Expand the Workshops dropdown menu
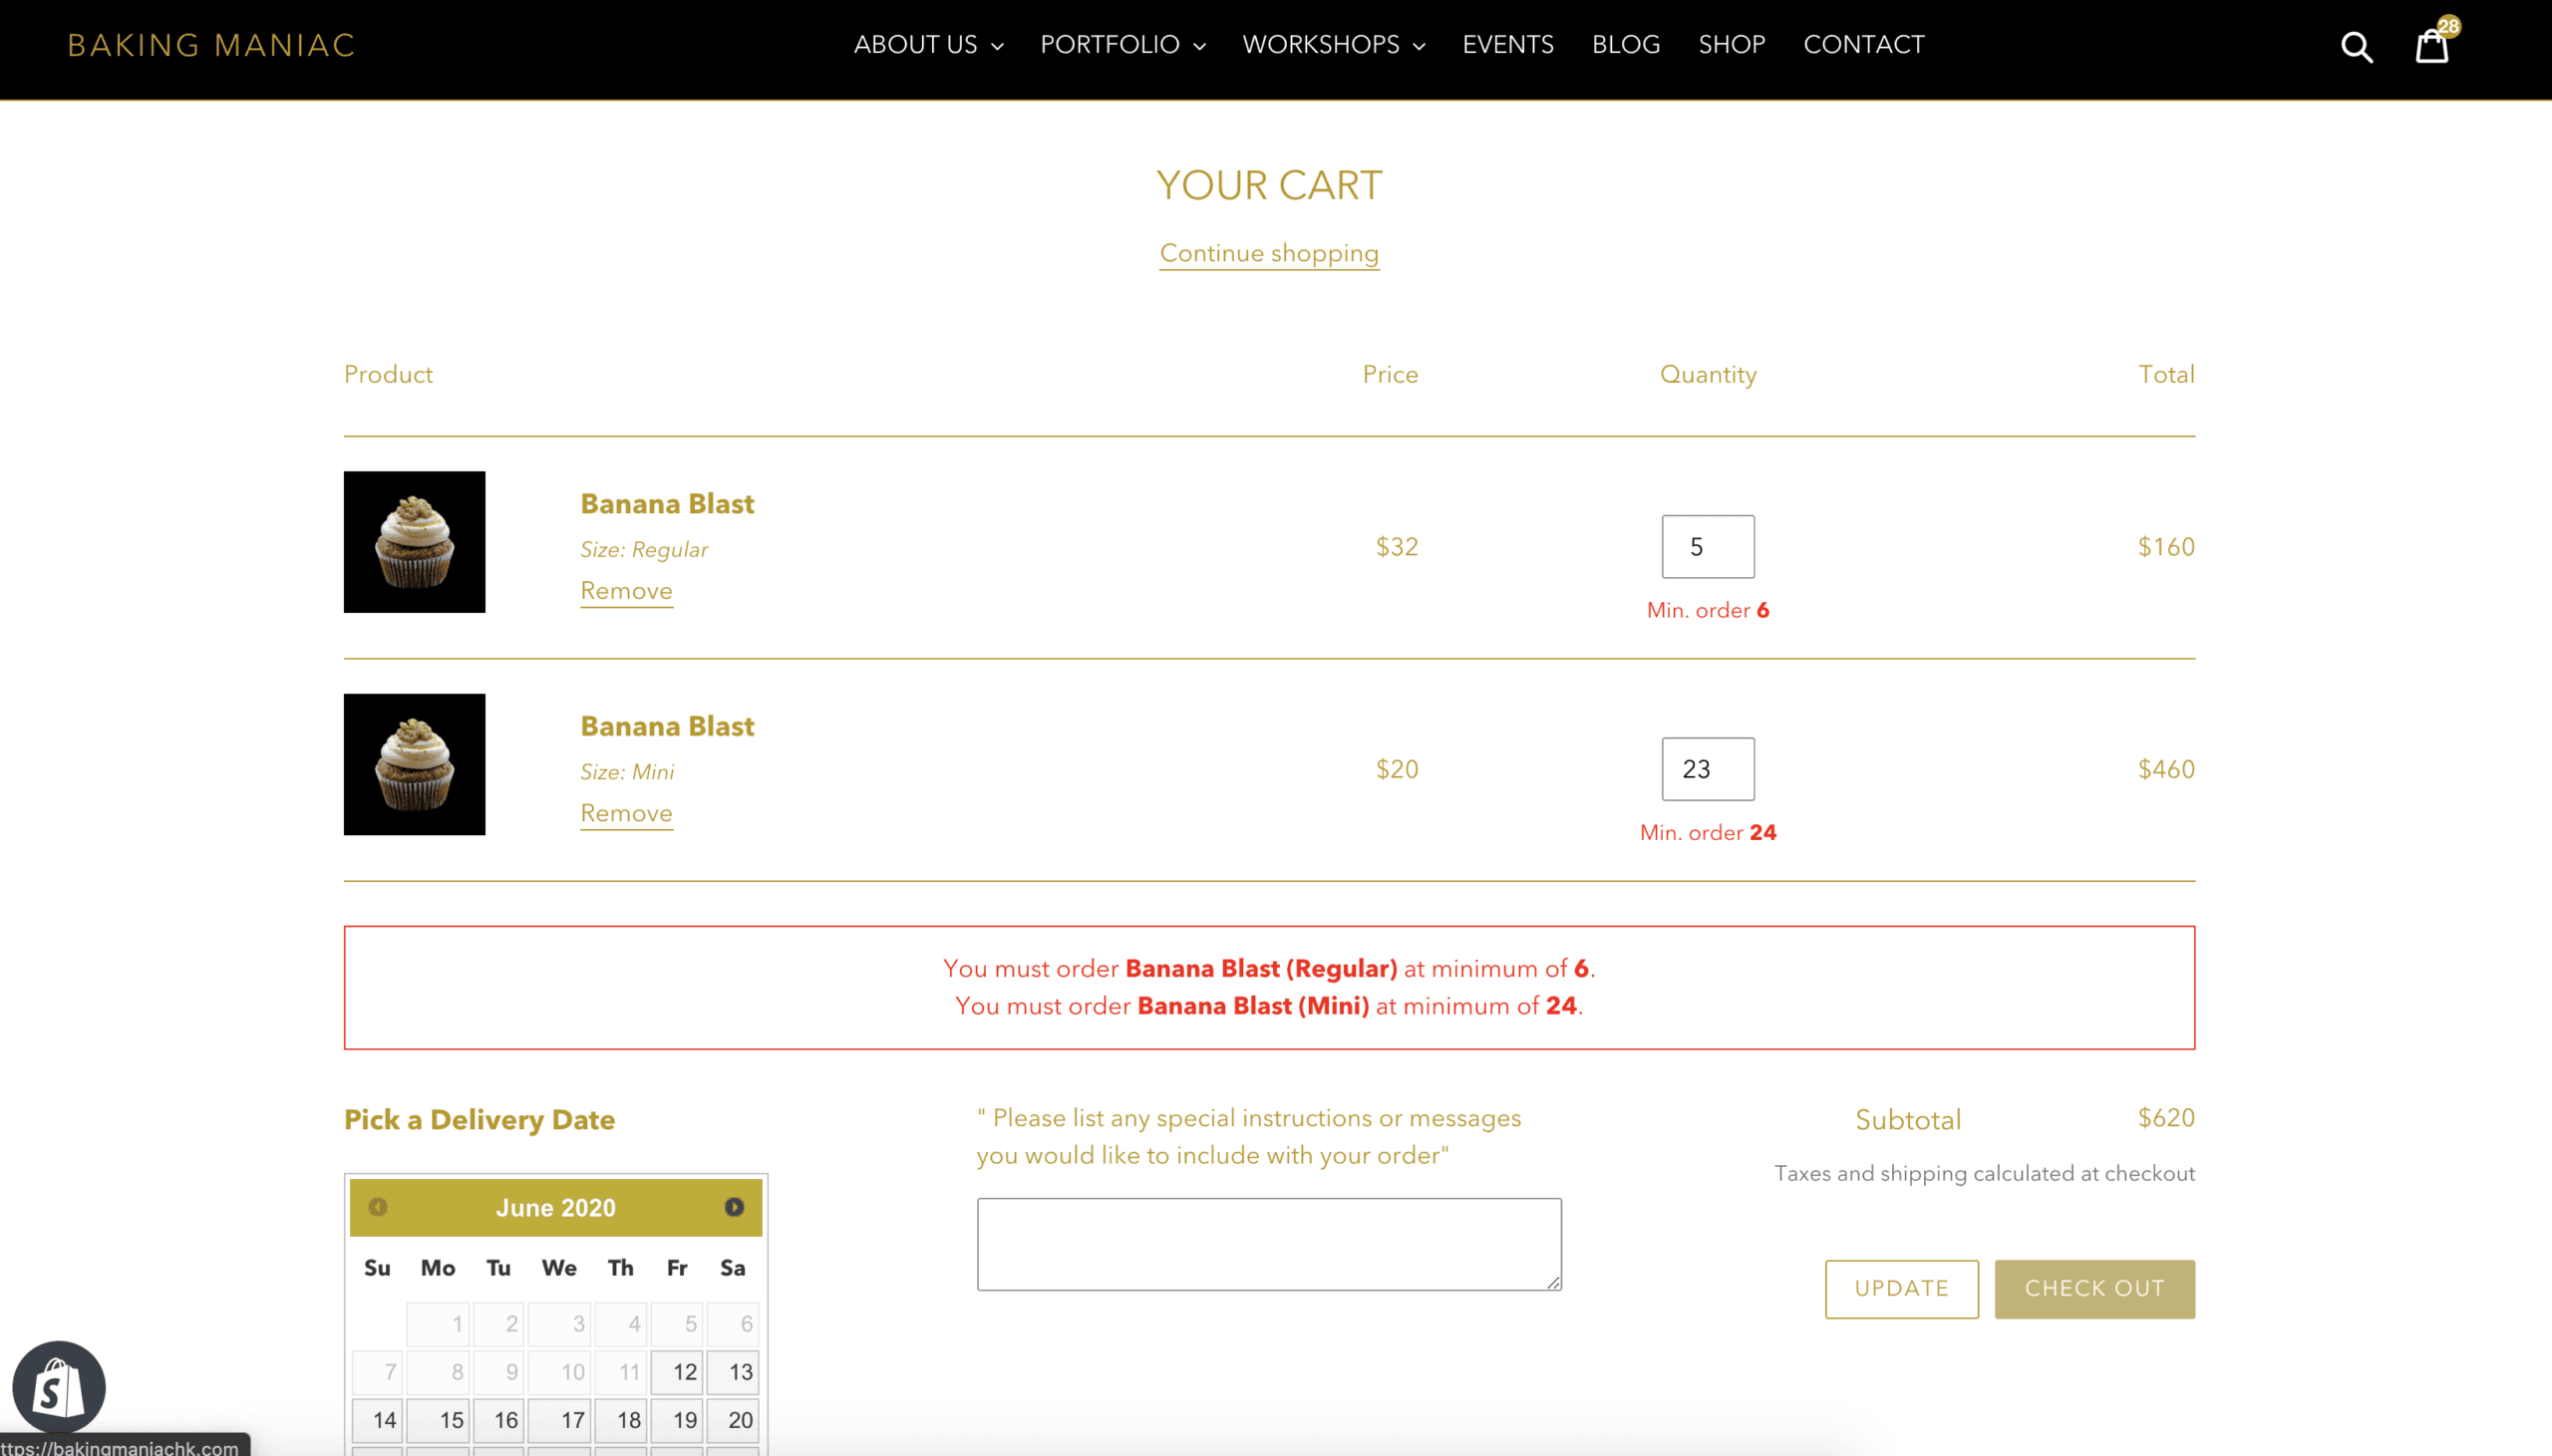The width and height of the screenshot is (2552, 1456). coord(1333,45)
